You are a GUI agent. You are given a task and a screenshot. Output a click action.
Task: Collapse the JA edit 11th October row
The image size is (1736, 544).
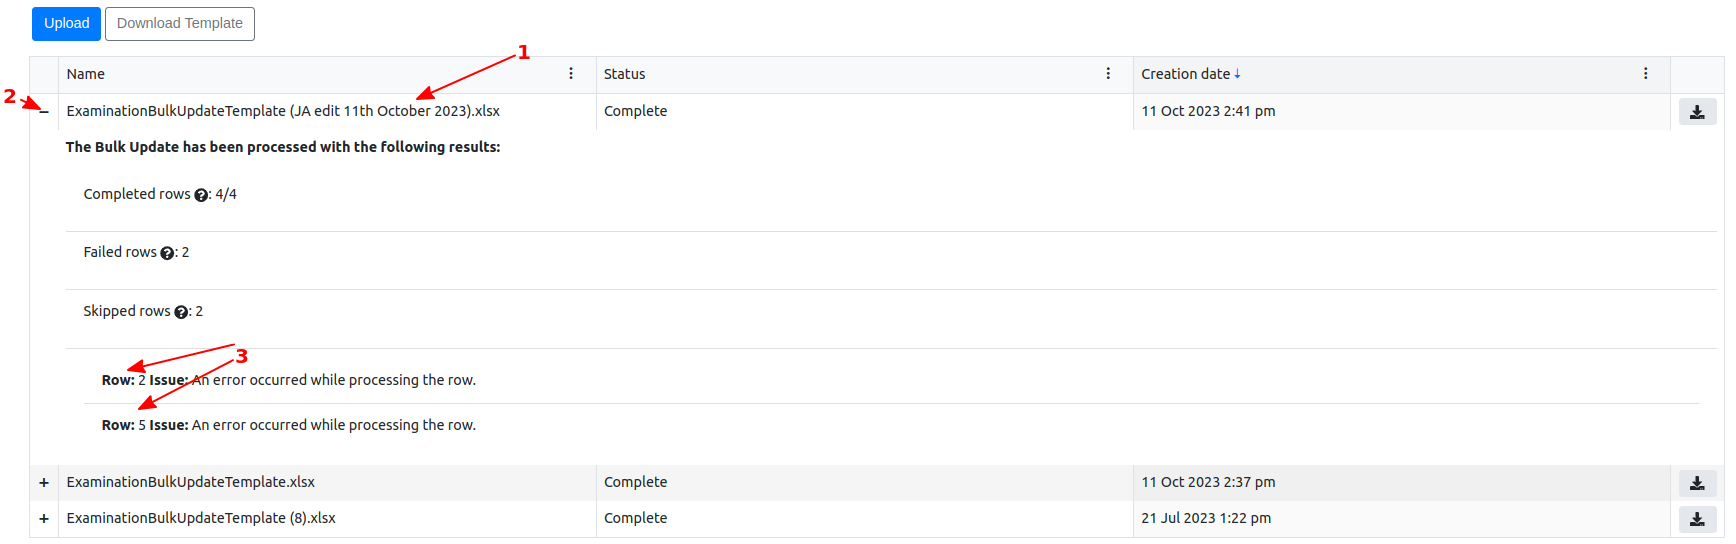coord(44,112)
